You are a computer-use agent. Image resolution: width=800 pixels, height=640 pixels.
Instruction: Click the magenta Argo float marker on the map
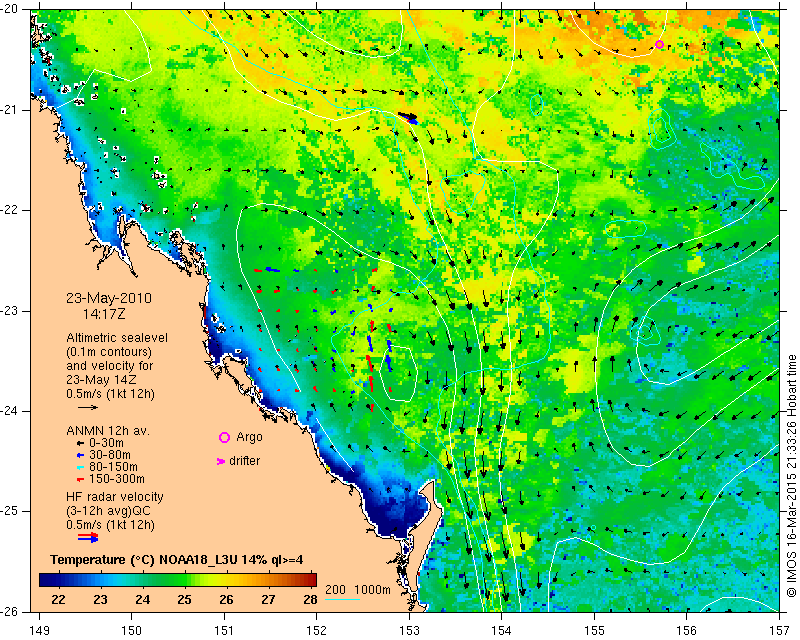[x=659, y=44]
